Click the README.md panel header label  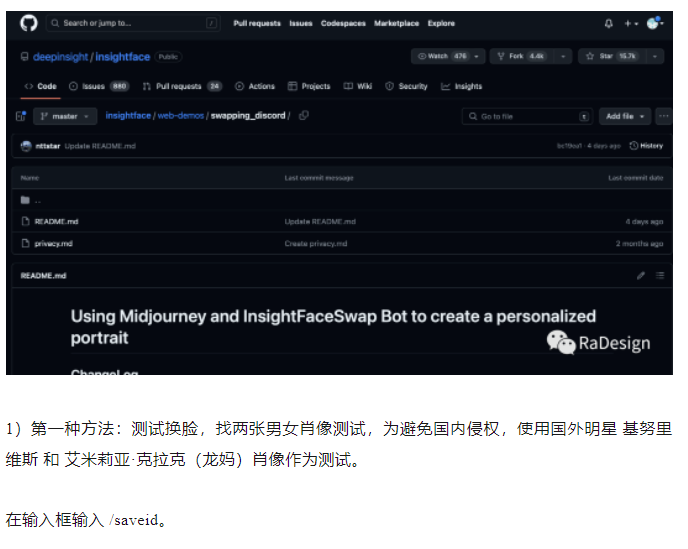(43, 276)
